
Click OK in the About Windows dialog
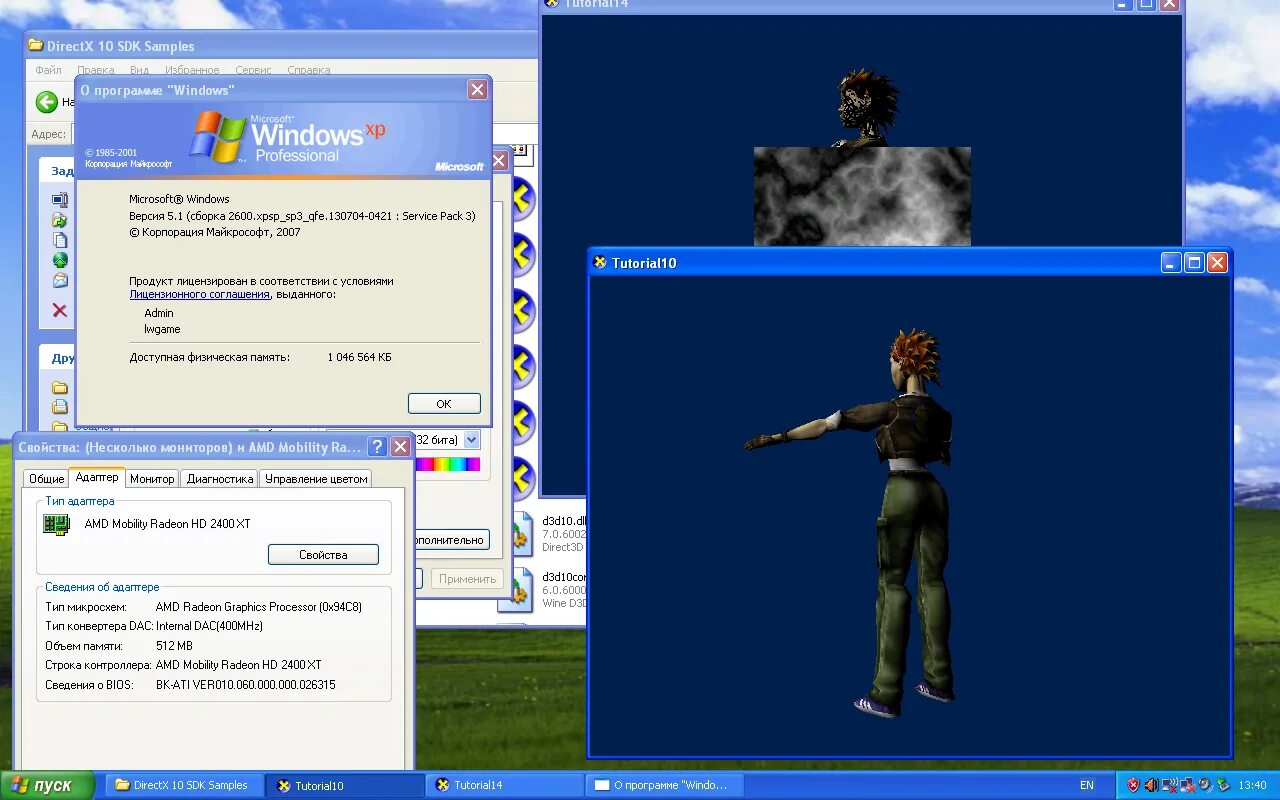click(x=444, y=404)
